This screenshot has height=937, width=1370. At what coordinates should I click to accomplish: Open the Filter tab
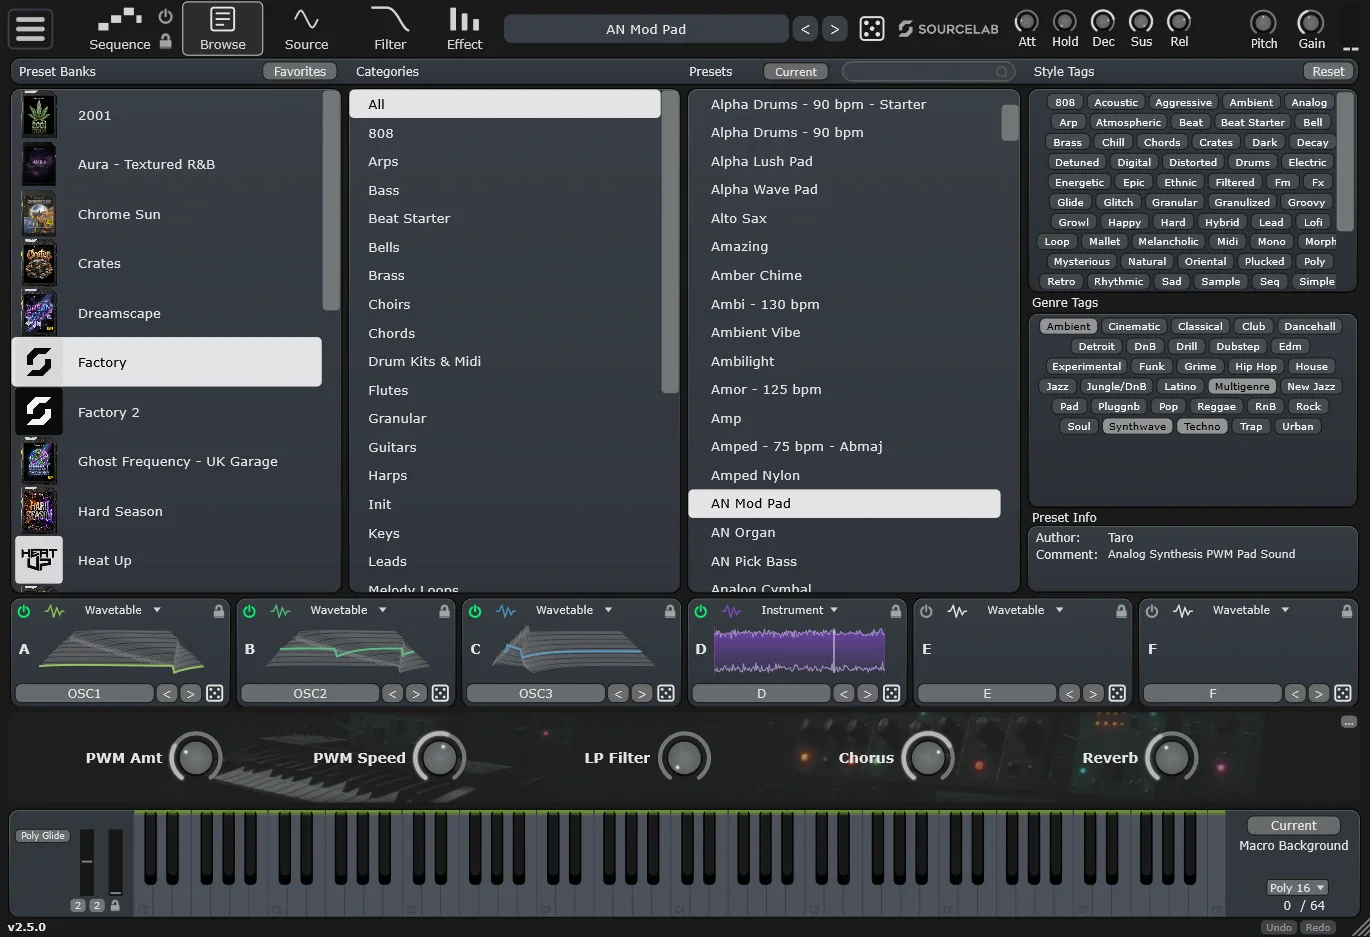[x=390, y=29]
